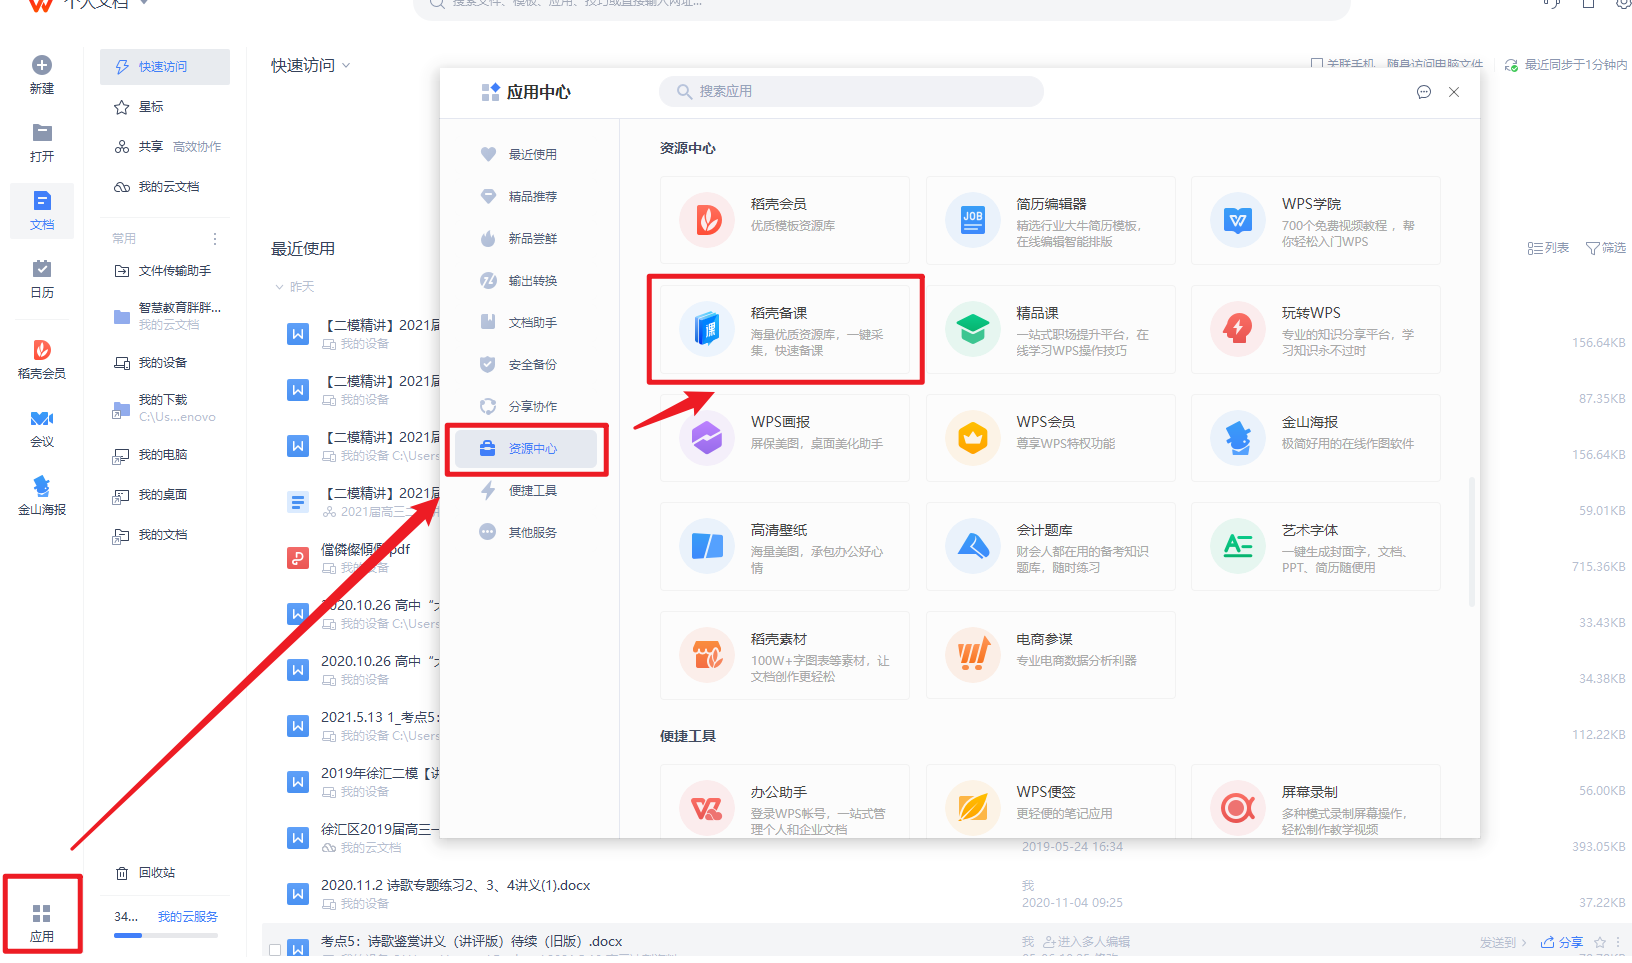Open the 艺术字体 app card
1632x963 pixels.
tap(1315, 546)
